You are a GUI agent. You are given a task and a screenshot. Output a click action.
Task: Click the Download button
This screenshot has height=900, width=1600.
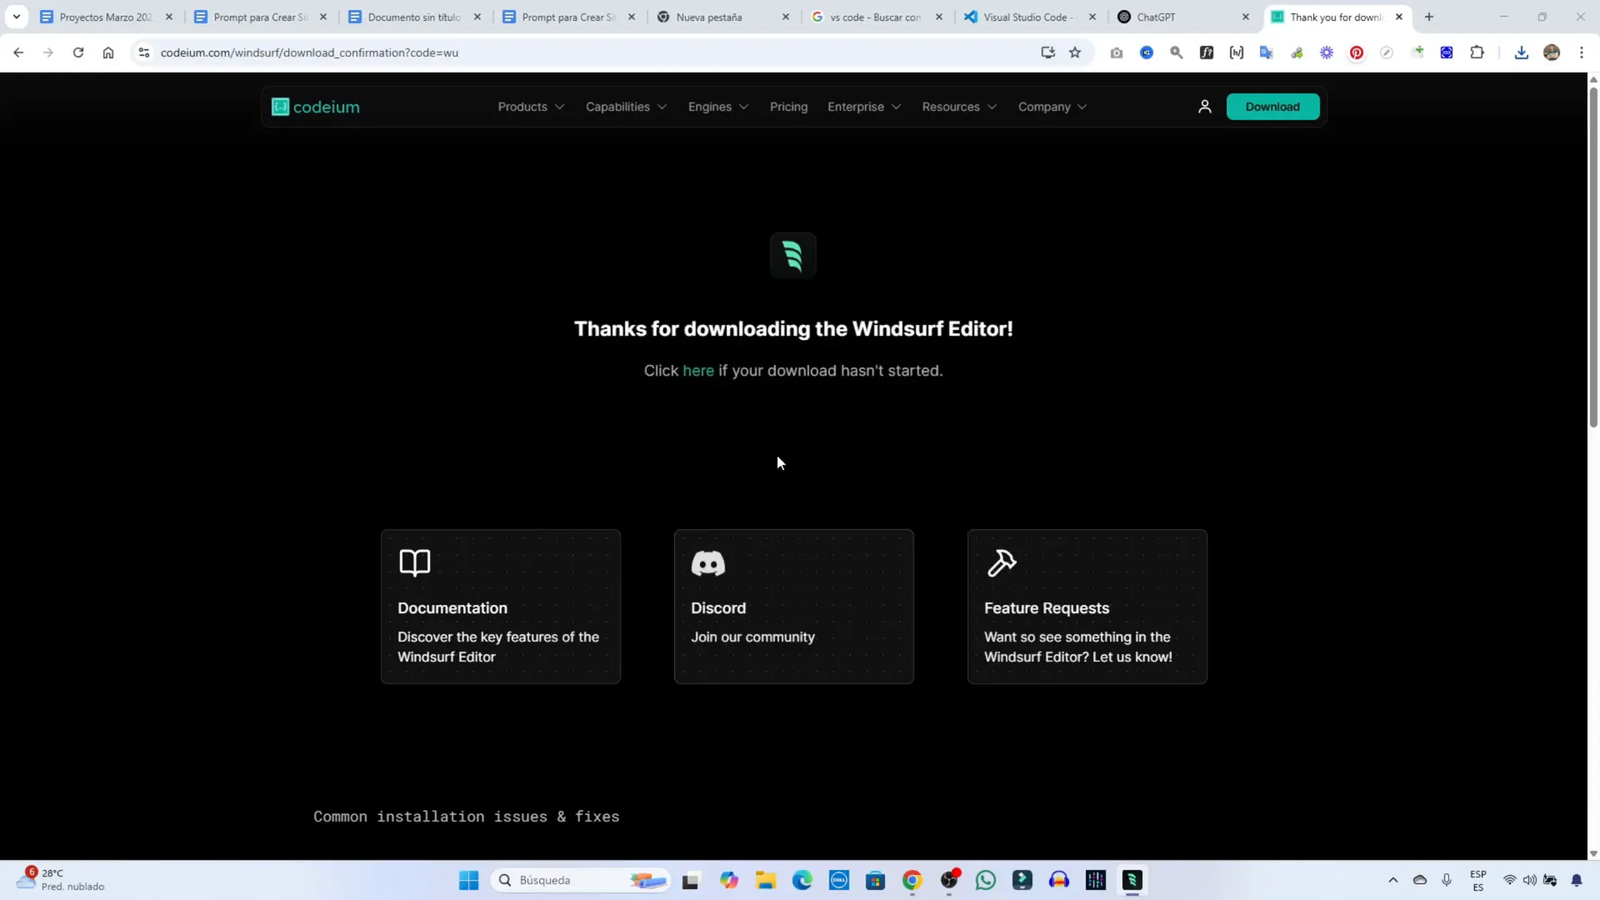[1272, 106]
